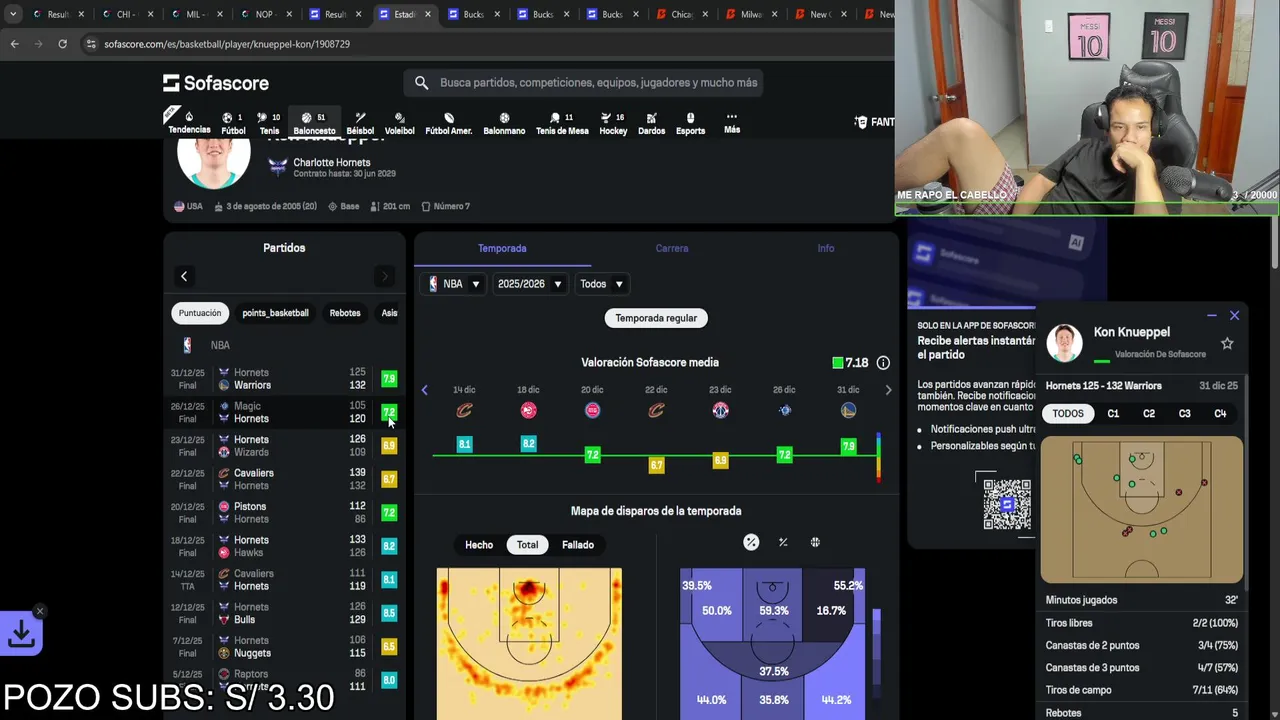
Task: Show earlier ratings with left chevron
Action: 425,390
